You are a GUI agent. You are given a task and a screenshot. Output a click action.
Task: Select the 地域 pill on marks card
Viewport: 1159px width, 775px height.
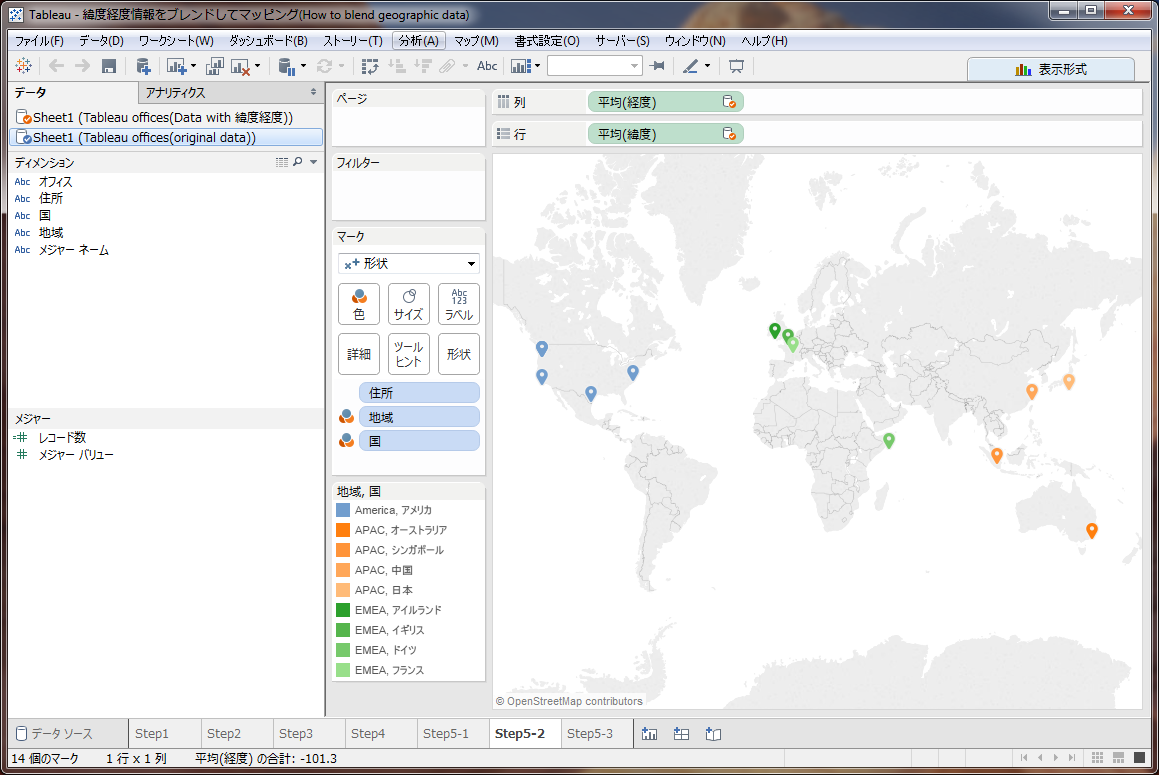pyautogui.click(x=419, y=417)
